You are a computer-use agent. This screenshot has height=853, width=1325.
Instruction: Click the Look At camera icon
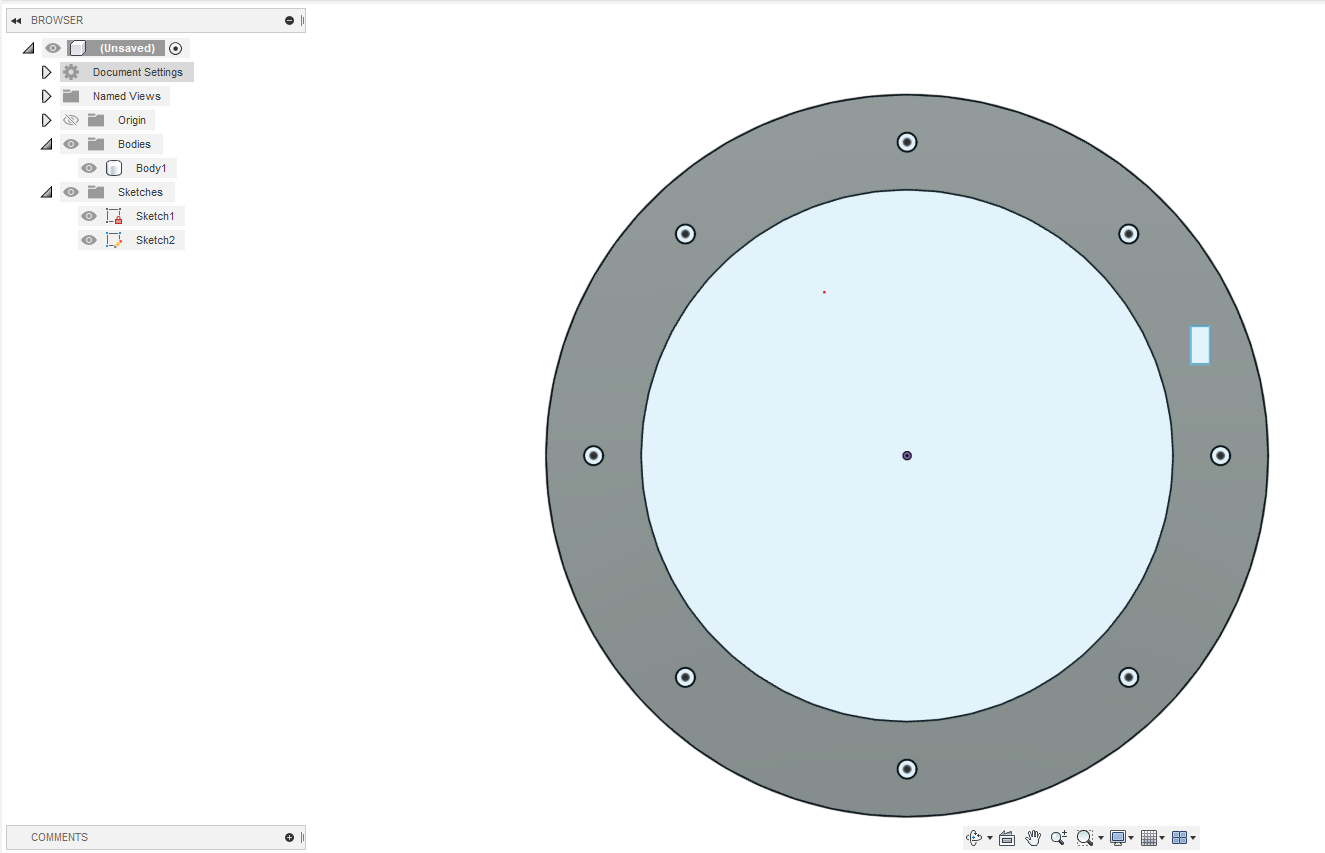(1007, 837)
